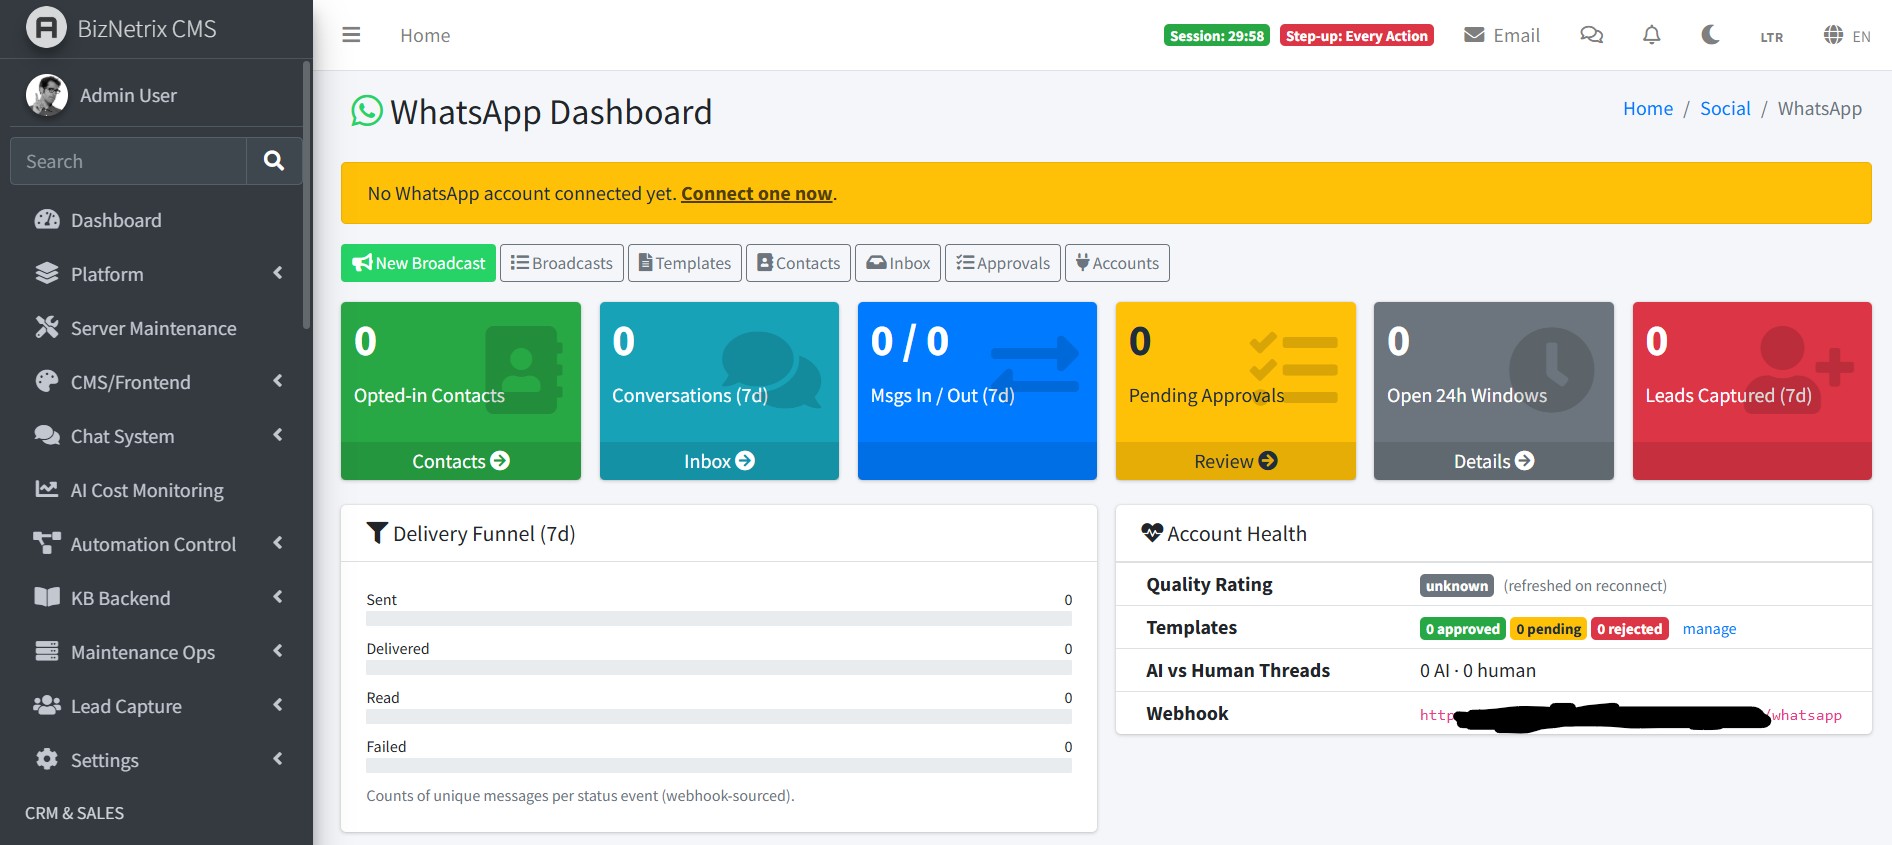This screenshot has height=845, width=1892.
Task: Open the Templates button
Action: (x=685, y=263)
